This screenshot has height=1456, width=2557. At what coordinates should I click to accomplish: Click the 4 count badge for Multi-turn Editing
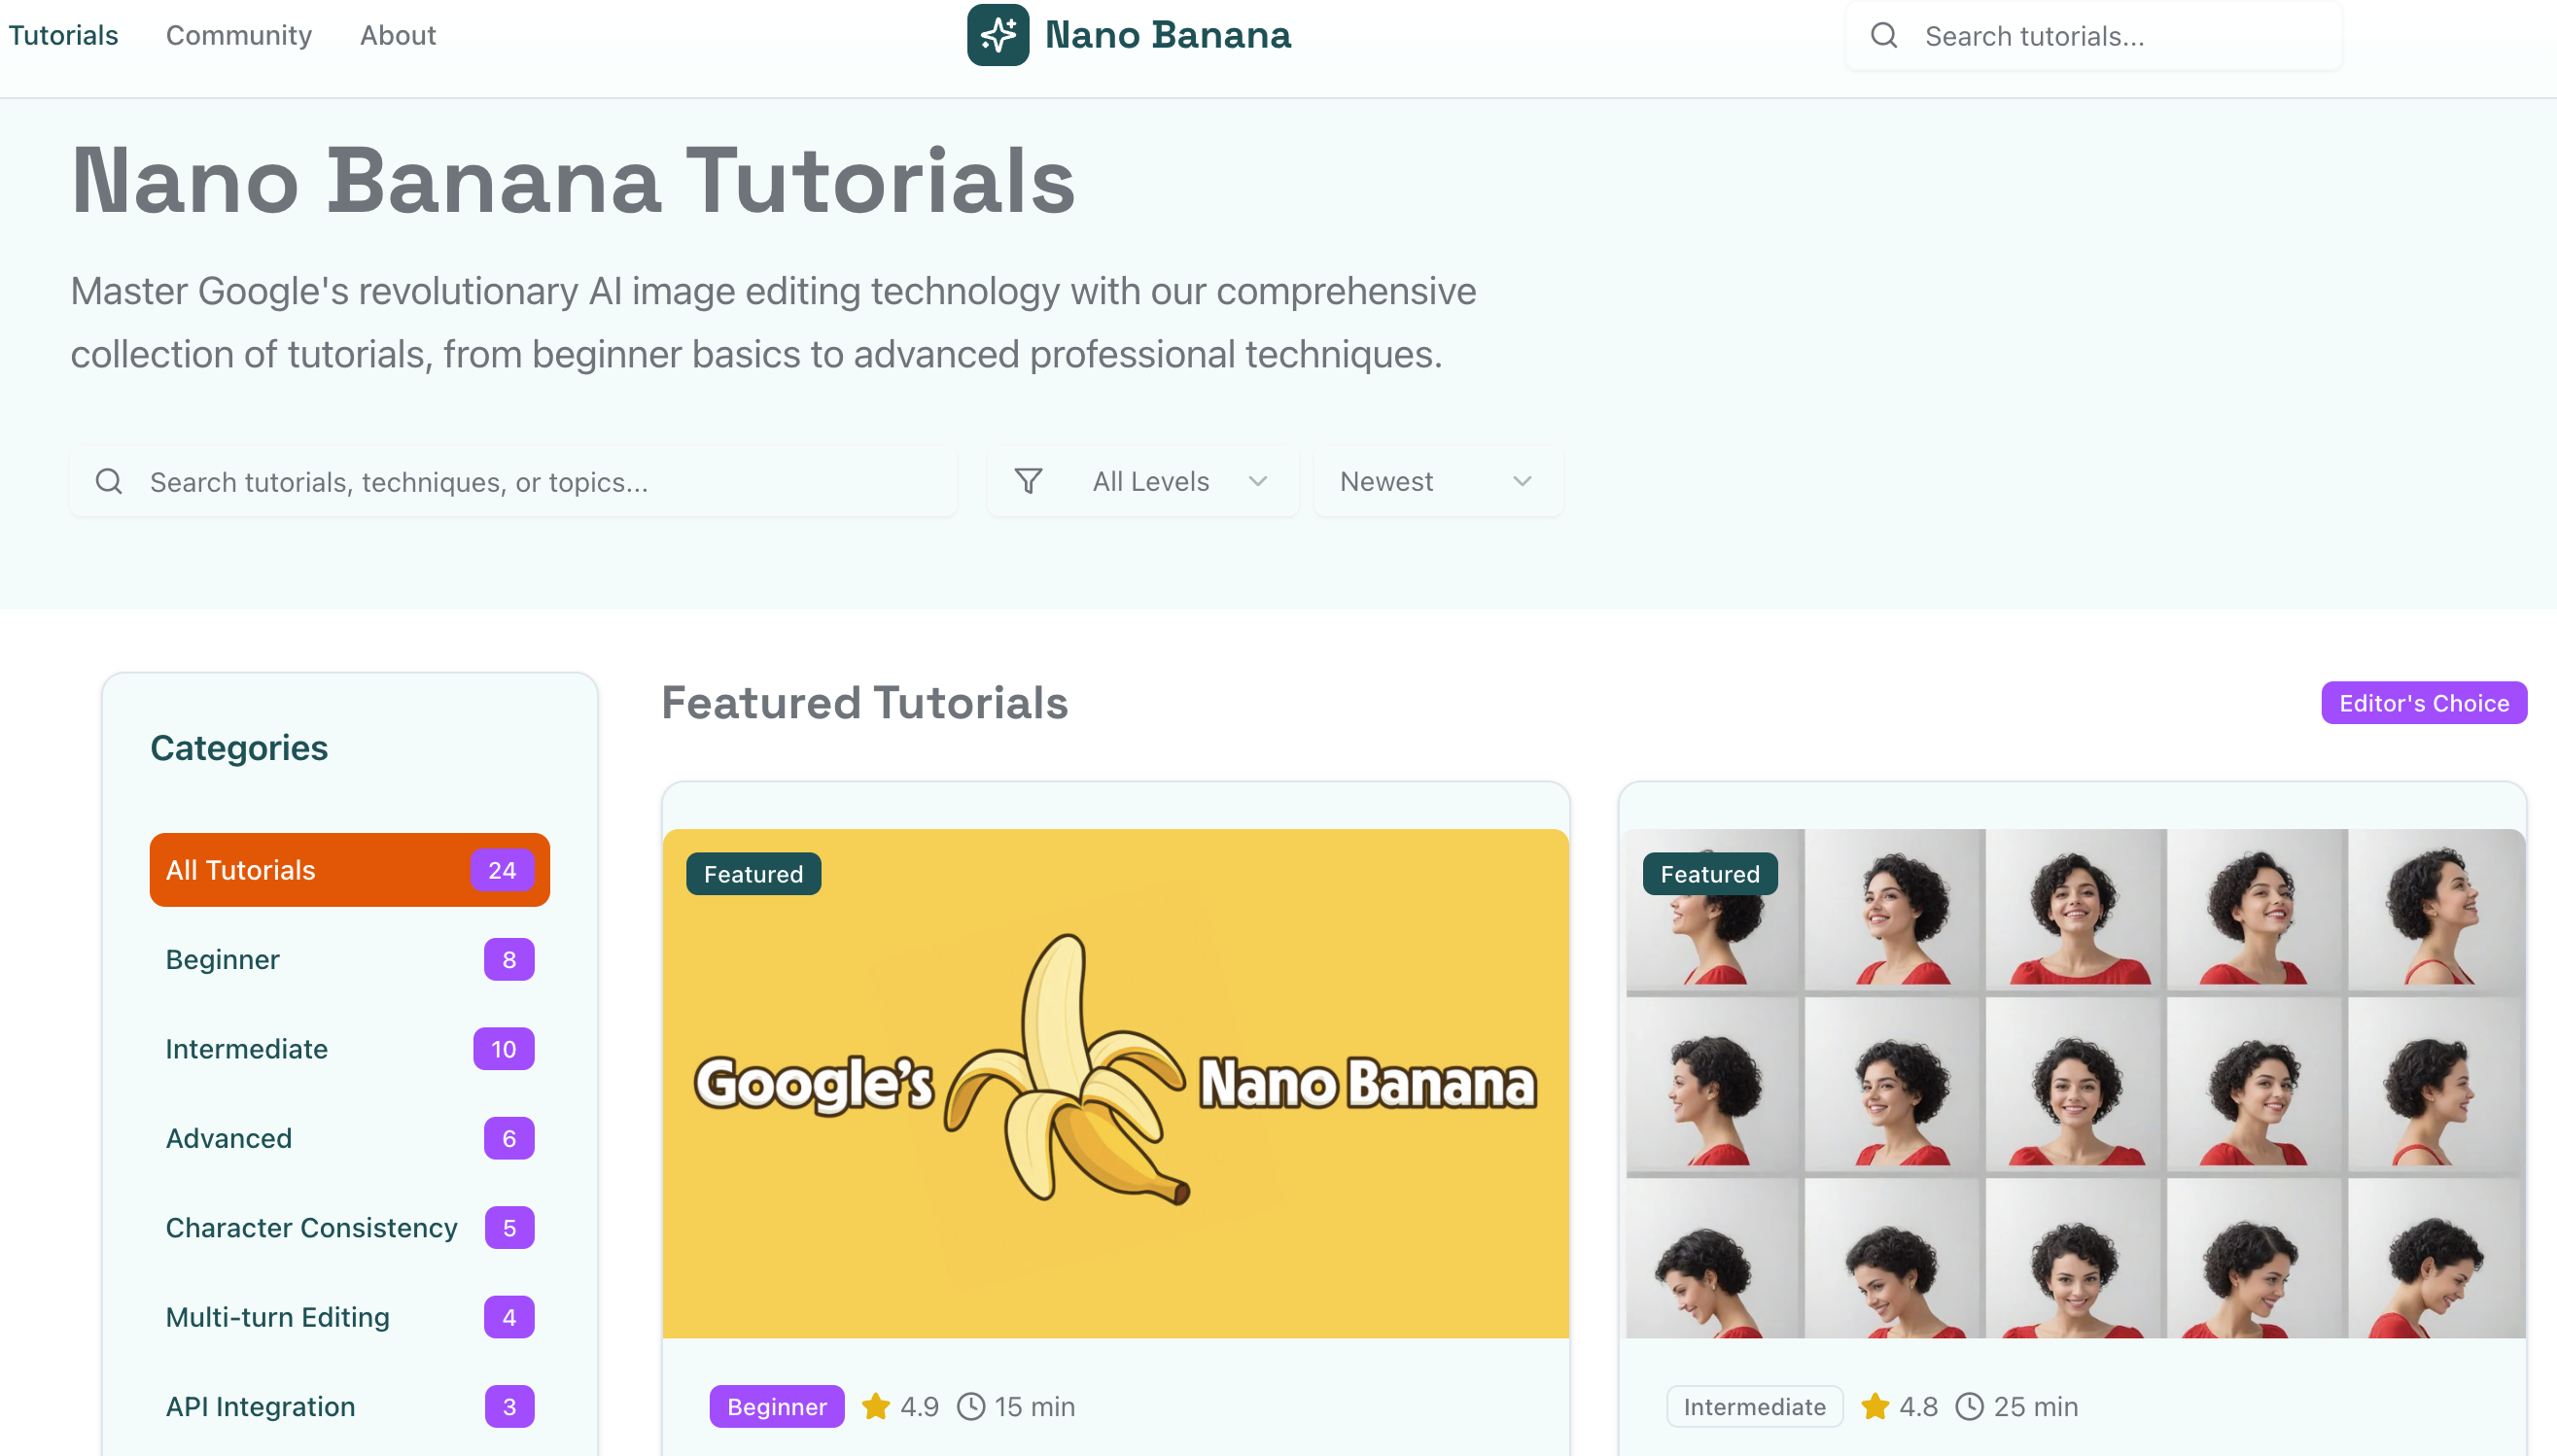click(509, 1317)
